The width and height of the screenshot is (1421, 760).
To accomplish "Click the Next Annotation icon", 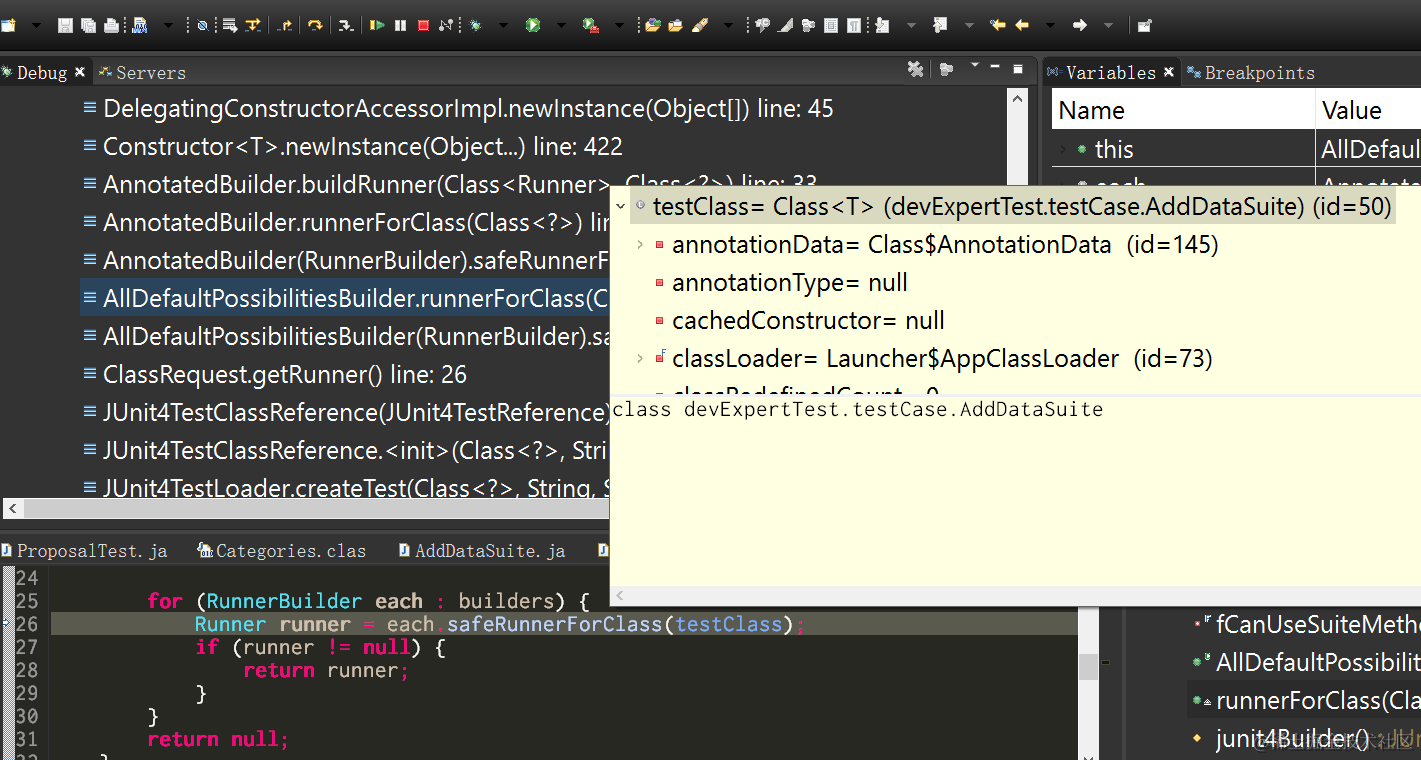I will [882, 25].
